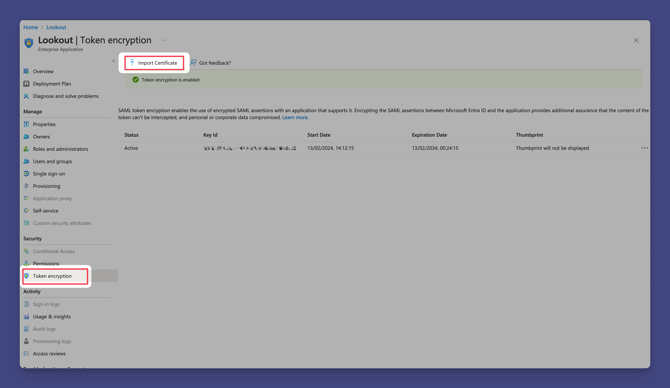670x388 pixels.
Task: Open the ellipsis menu beside page title
Action: click(164, 40)
